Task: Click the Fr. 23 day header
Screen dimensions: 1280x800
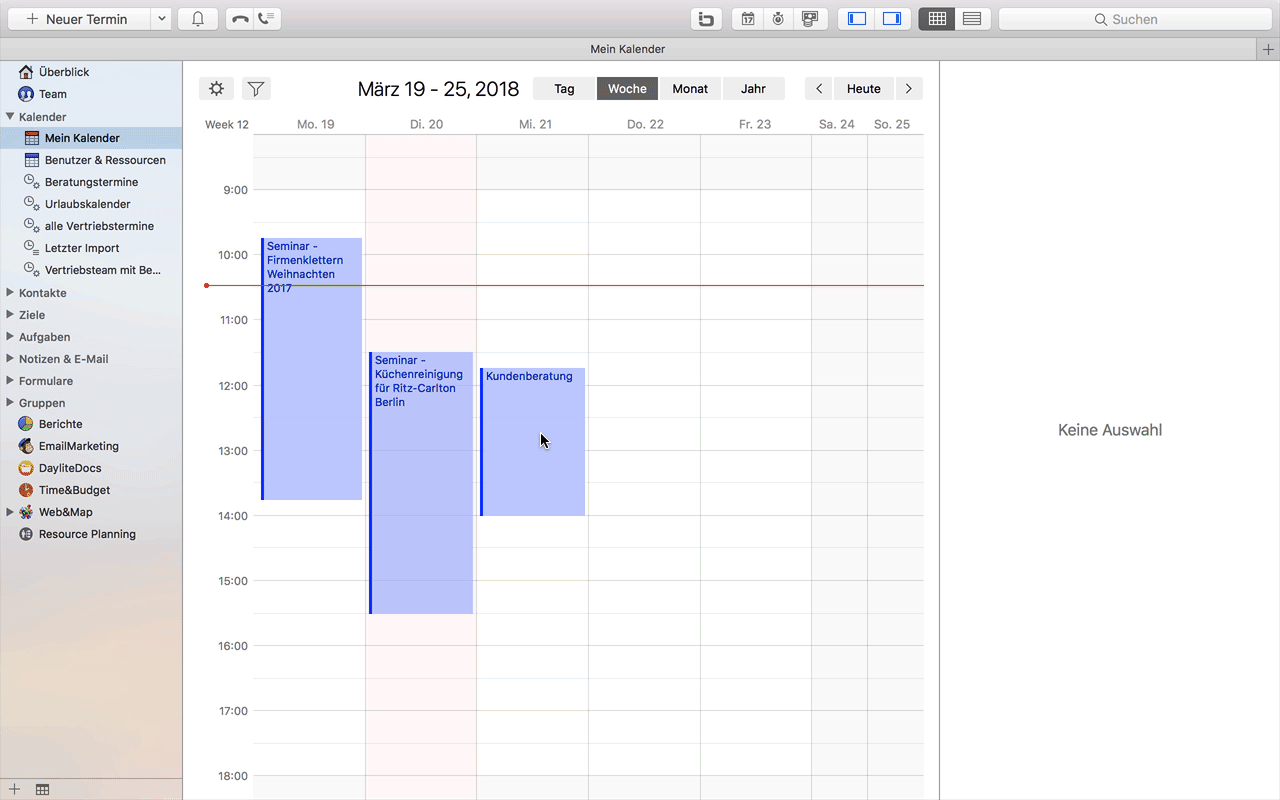Action: pos(755,124)
